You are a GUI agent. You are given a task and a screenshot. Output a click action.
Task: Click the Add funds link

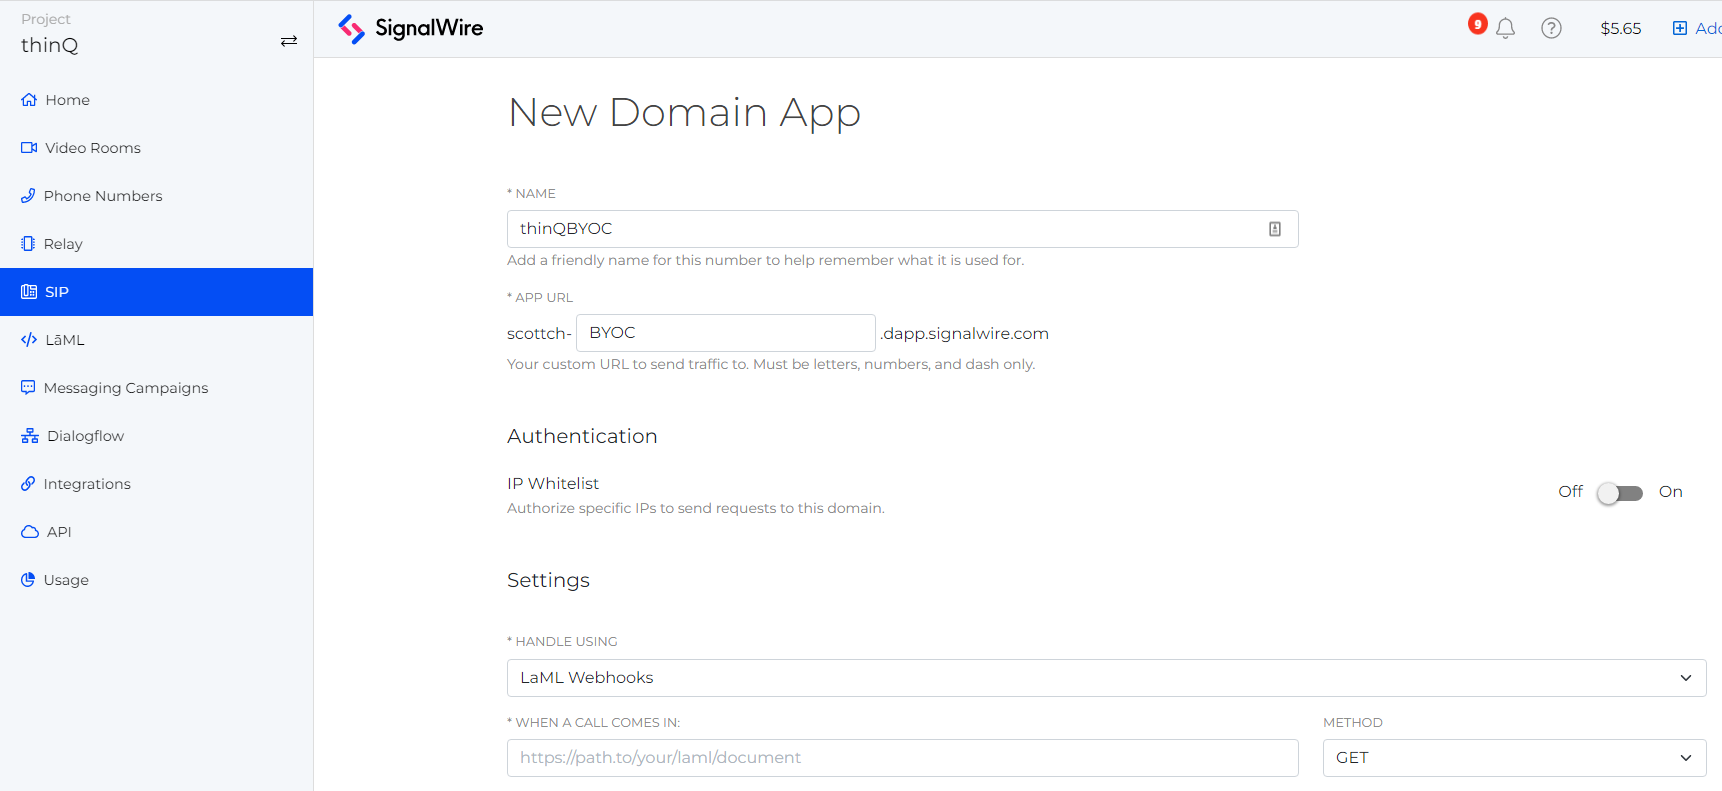click(x=1698, y=29)
